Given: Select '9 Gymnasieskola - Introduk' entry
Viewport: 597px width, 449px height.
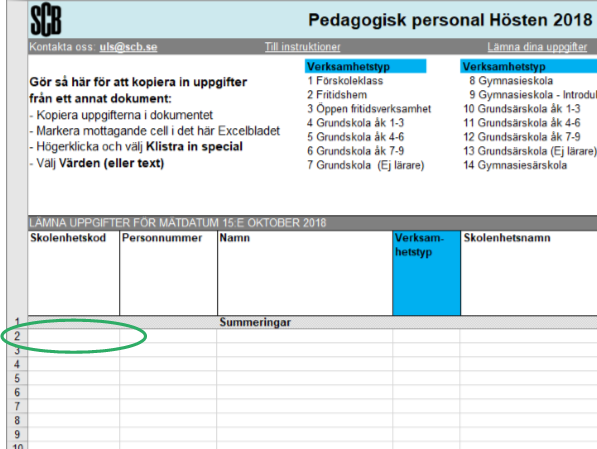Looking at the screenshot, I should pos(533,95).
